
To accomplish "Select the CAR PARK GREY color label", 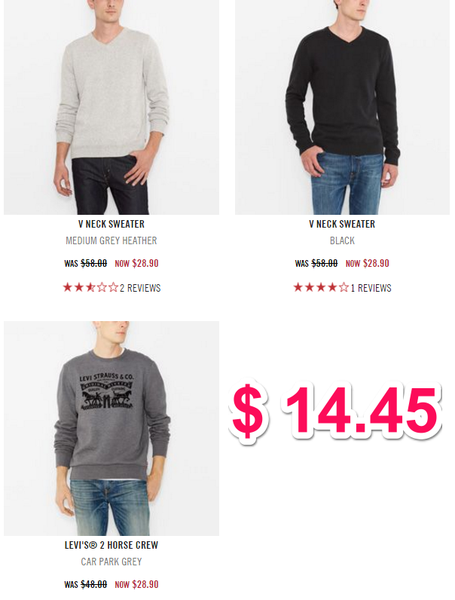I will click(x=111, y=562).
